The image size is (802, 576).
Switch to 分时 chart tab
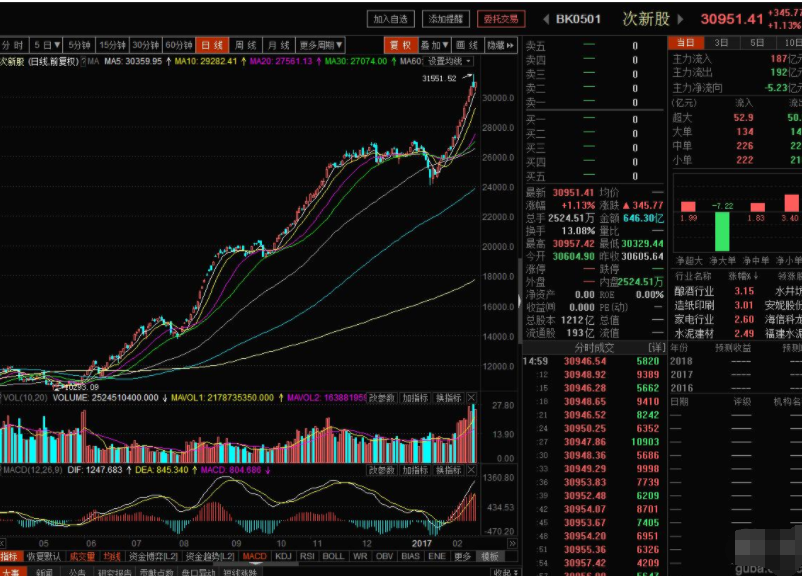(x=13, y=45)
